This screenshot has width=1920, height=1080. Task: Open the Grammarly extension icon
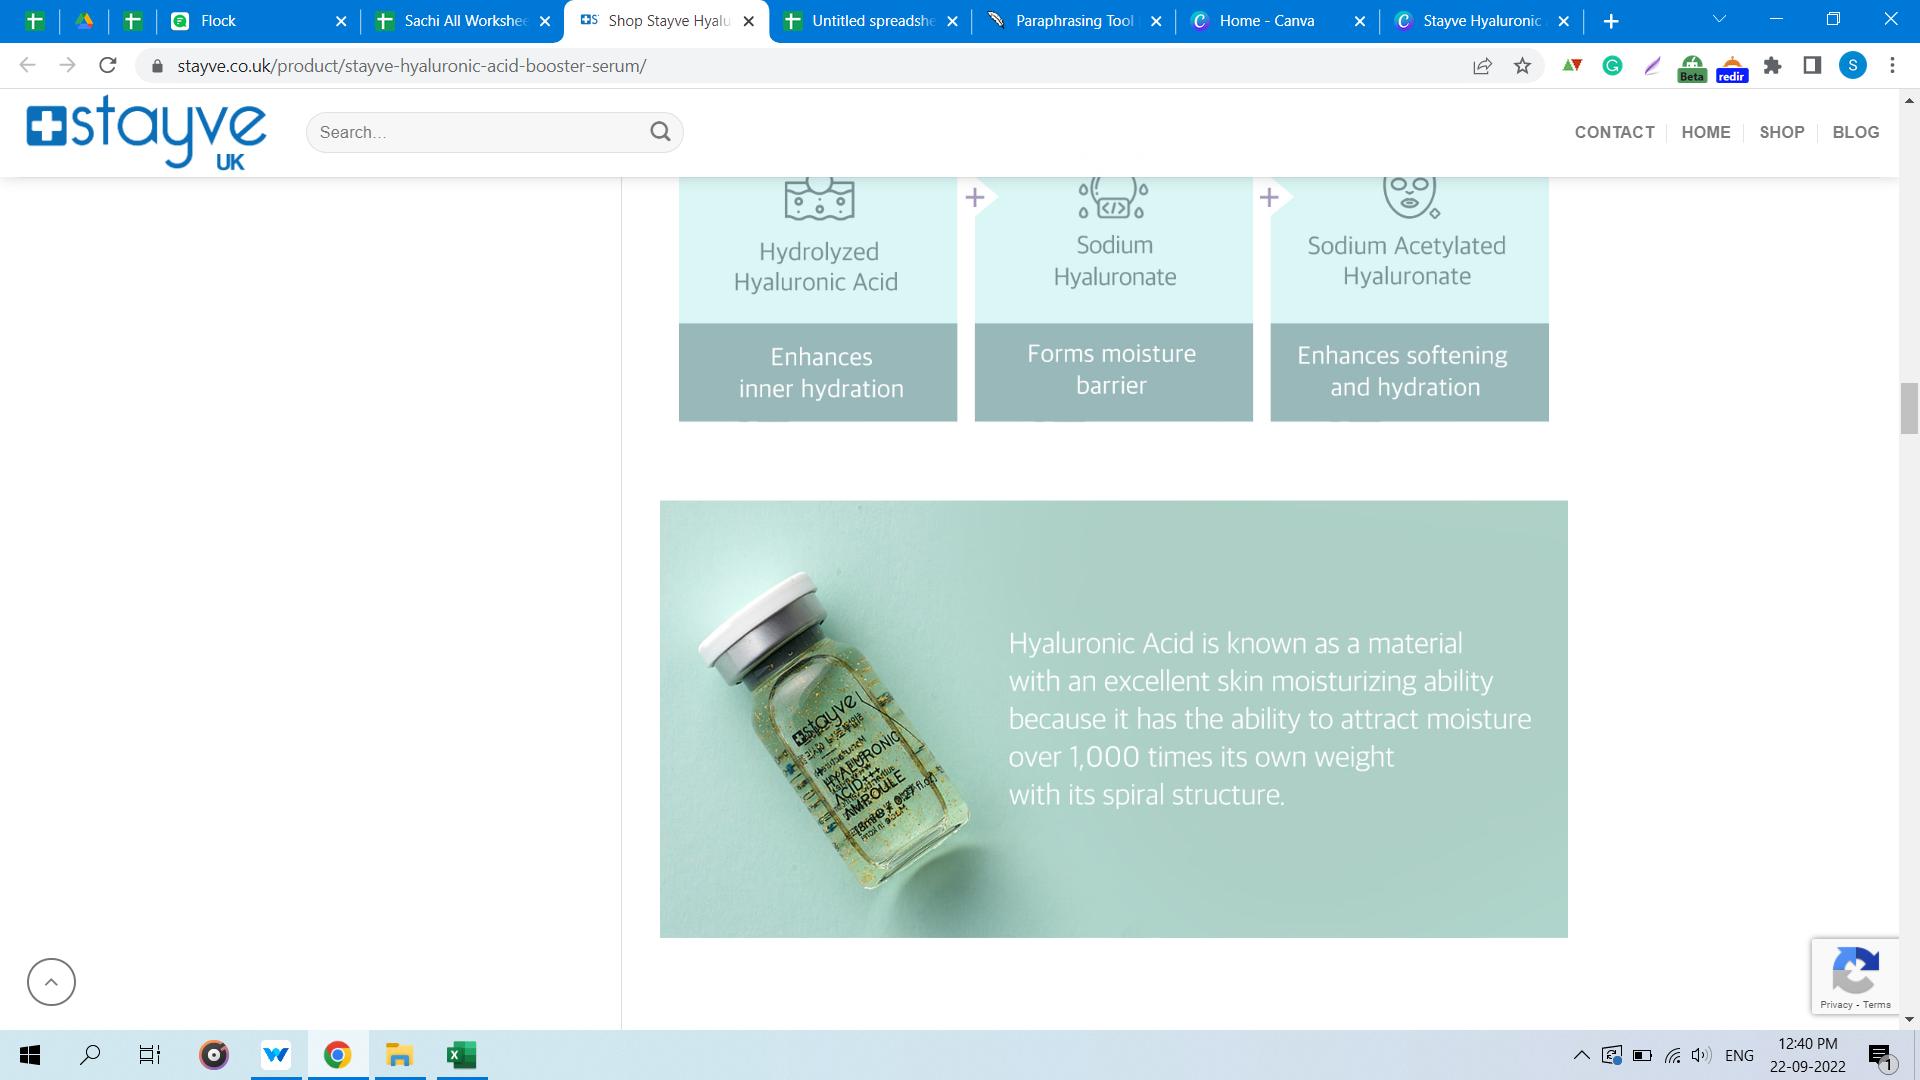click(x=1612, y=66)
